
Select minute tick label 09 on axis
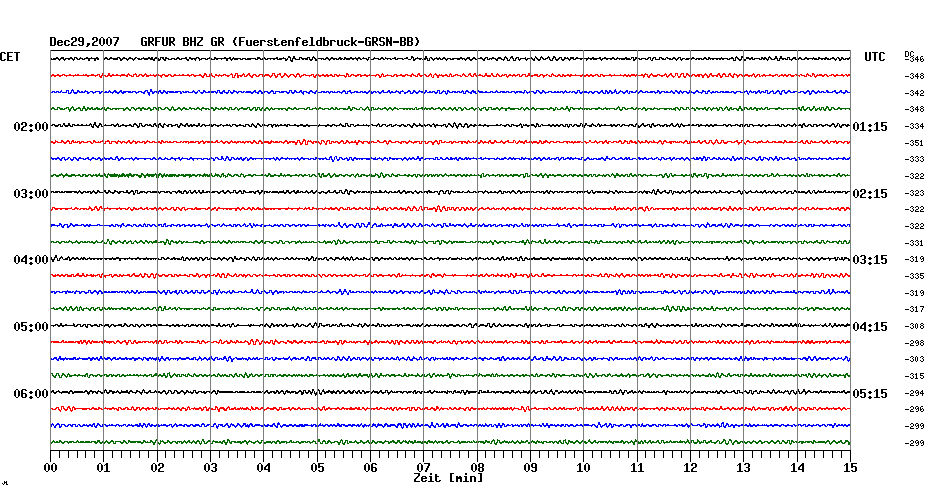point(530,468)
